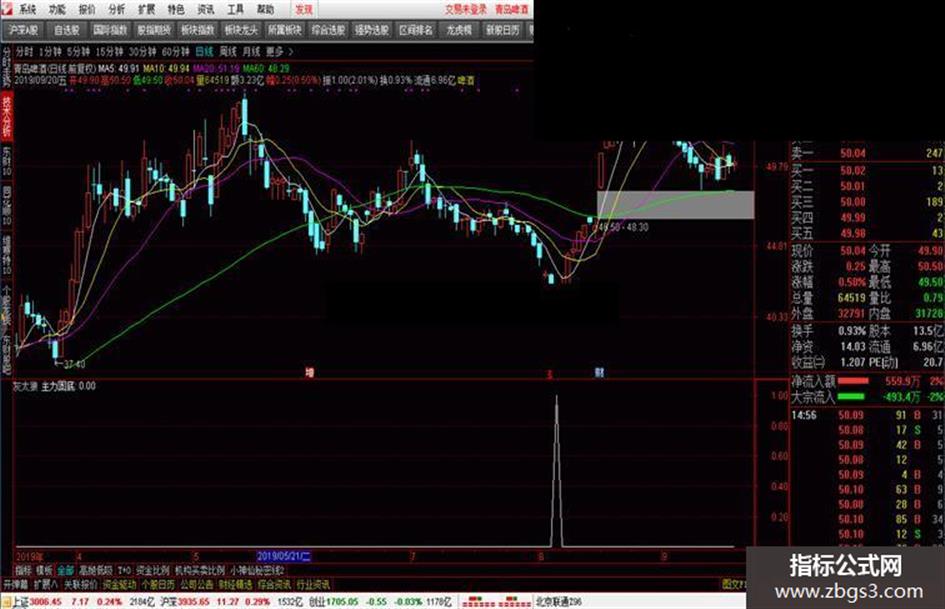
Task: Switch chart to 1分钟 period
Action: (50, 51)
